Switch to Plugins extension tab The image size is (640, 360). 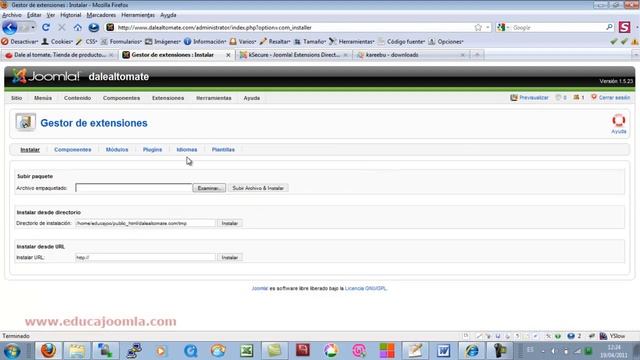click(152, 150)
